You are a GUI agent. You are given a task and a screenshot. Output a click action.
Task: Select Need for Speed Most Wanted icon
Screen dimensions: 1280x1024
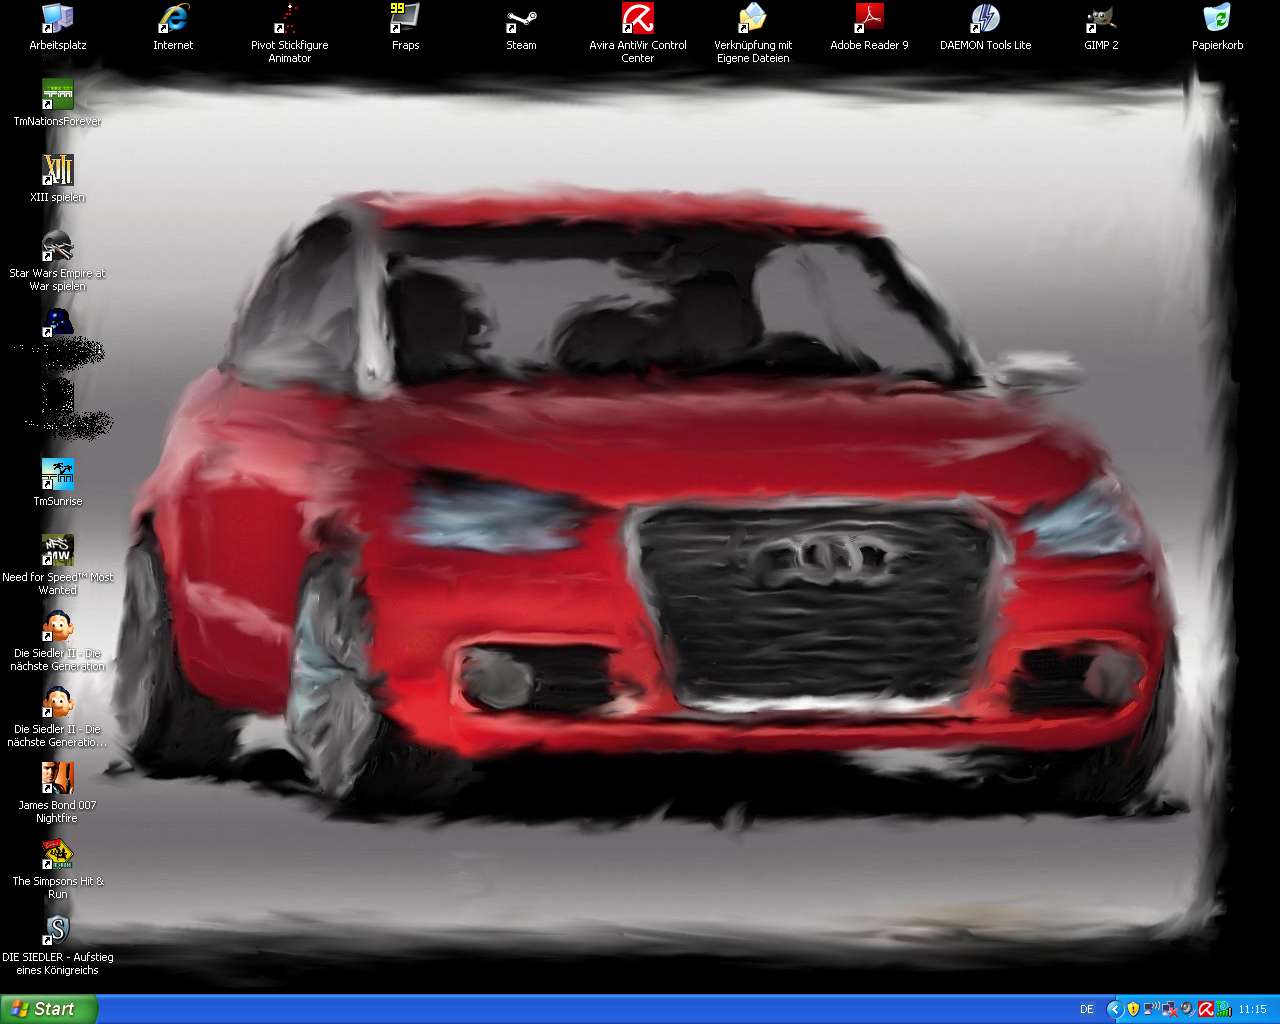(57, 551)
